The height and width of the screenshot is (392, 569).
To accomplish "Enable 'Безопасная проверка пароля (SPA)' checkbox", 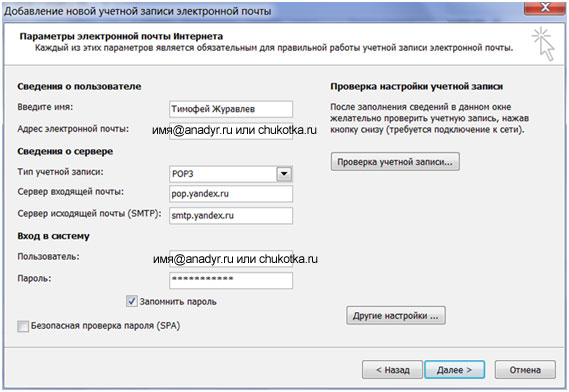I will [23, 326].
